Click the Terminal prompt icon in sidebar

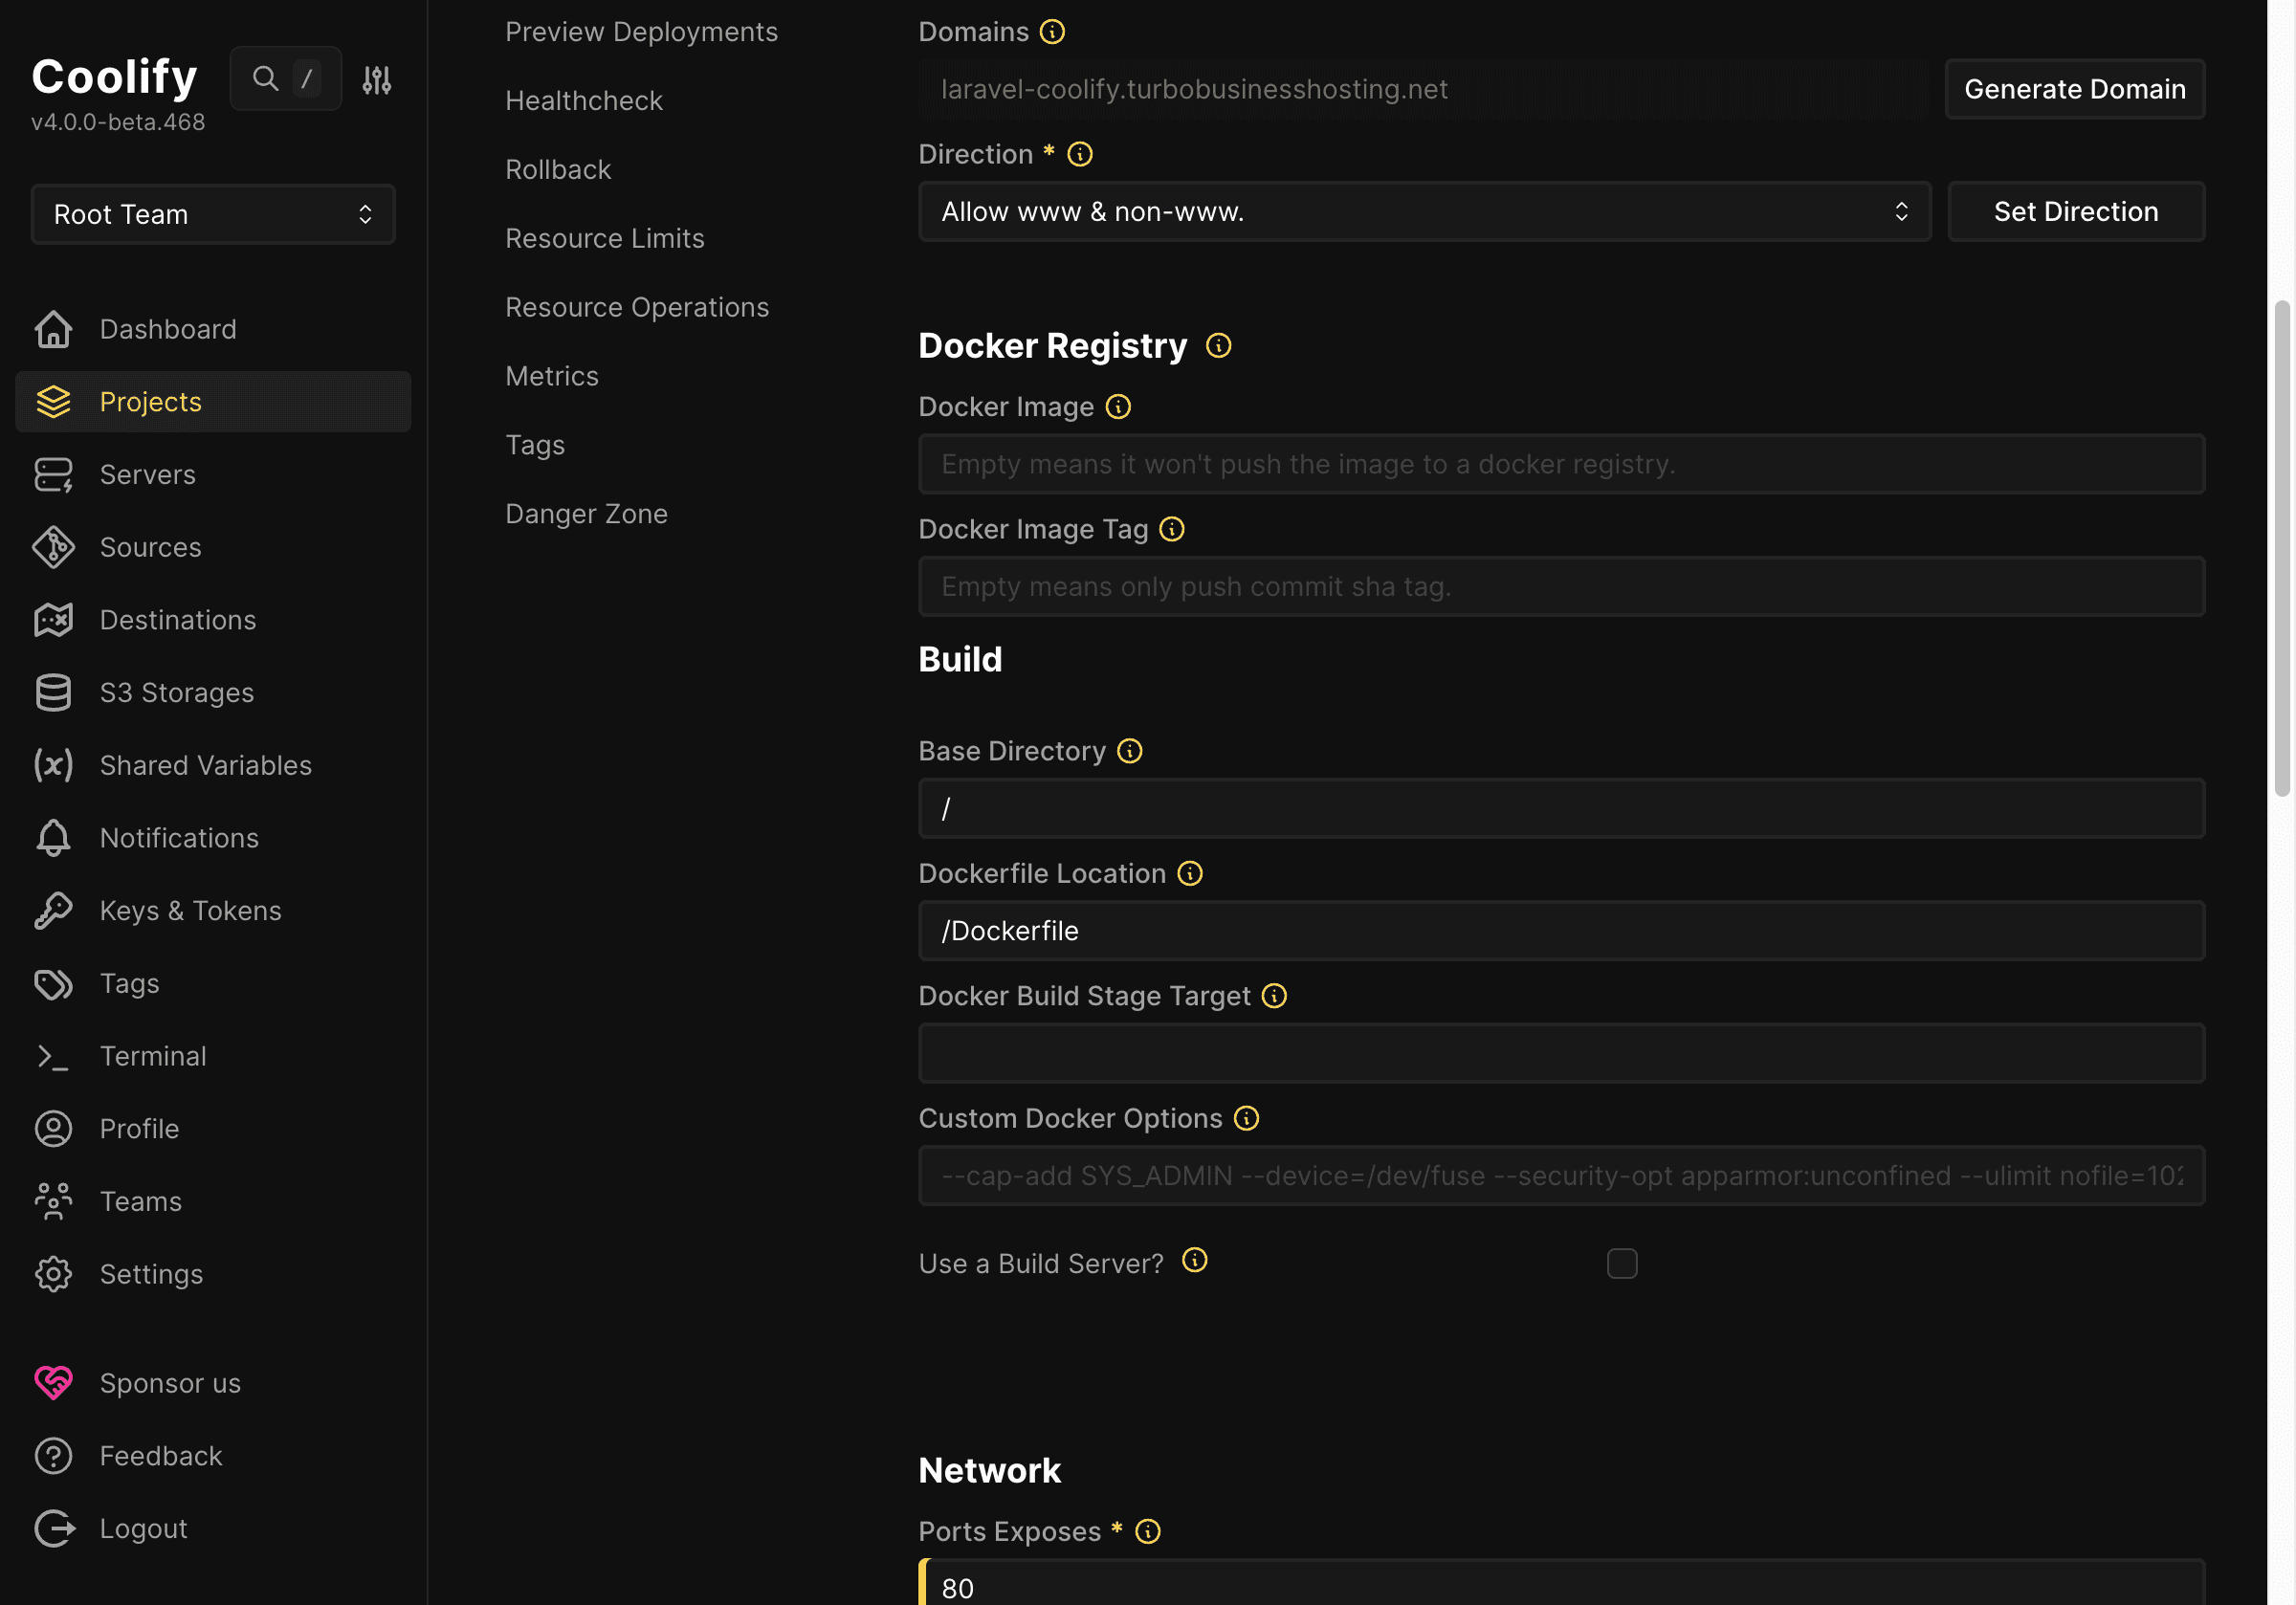click(x=53, y=1057)
